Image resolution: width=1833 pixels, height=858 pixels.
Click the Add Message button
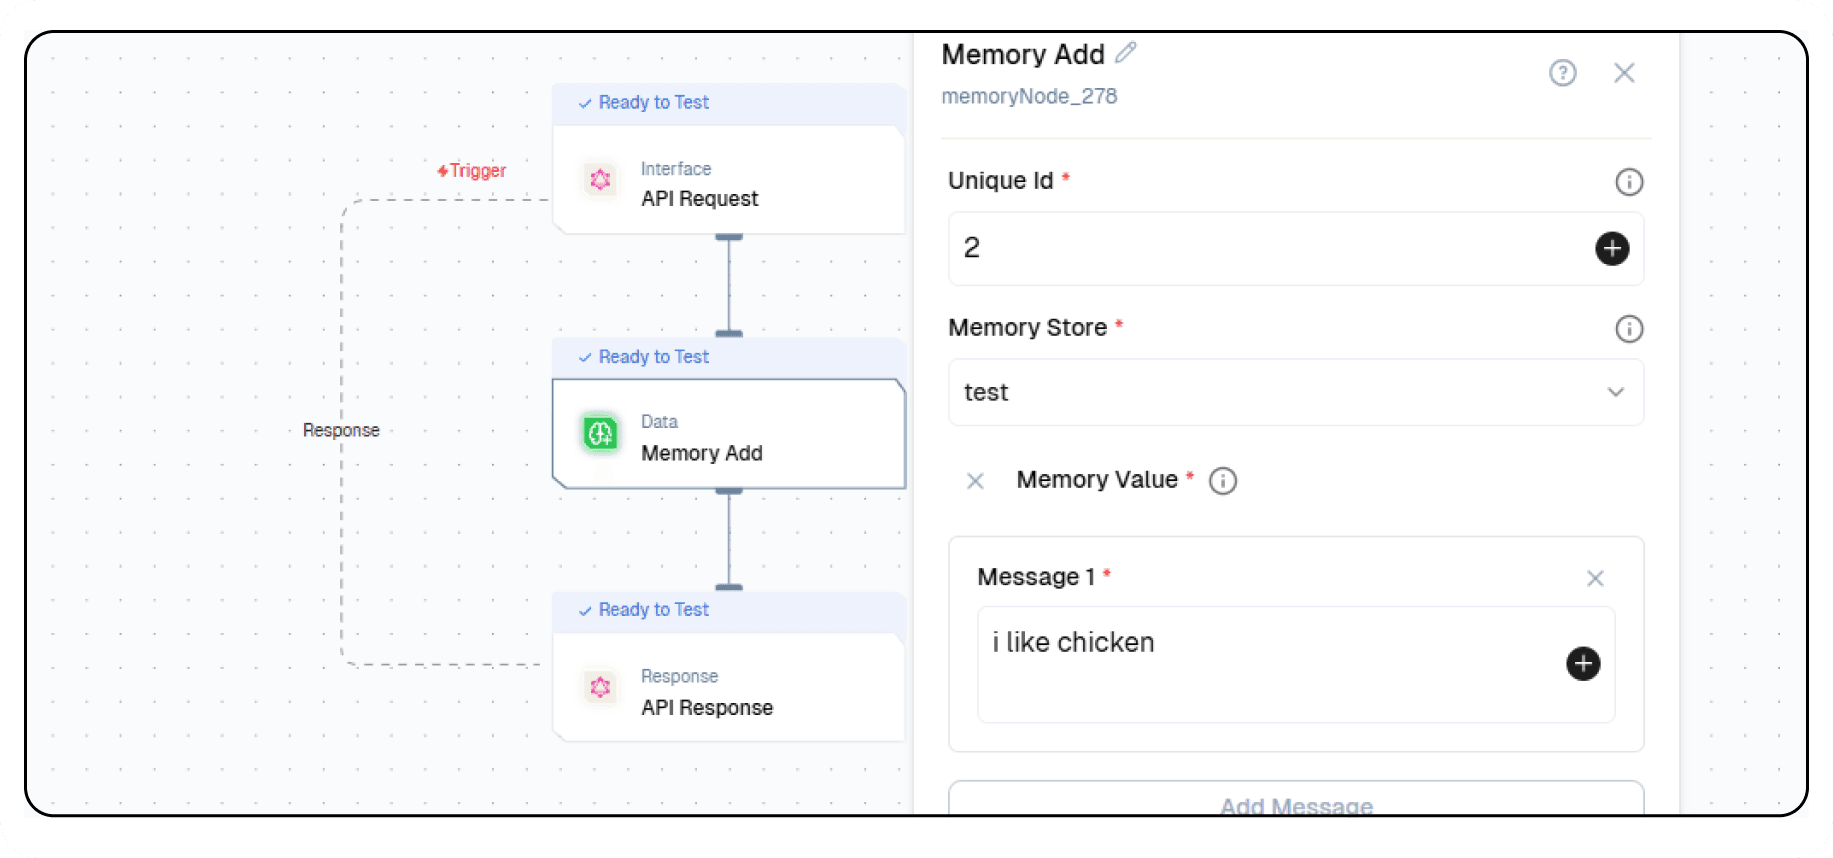(1295, 805)
